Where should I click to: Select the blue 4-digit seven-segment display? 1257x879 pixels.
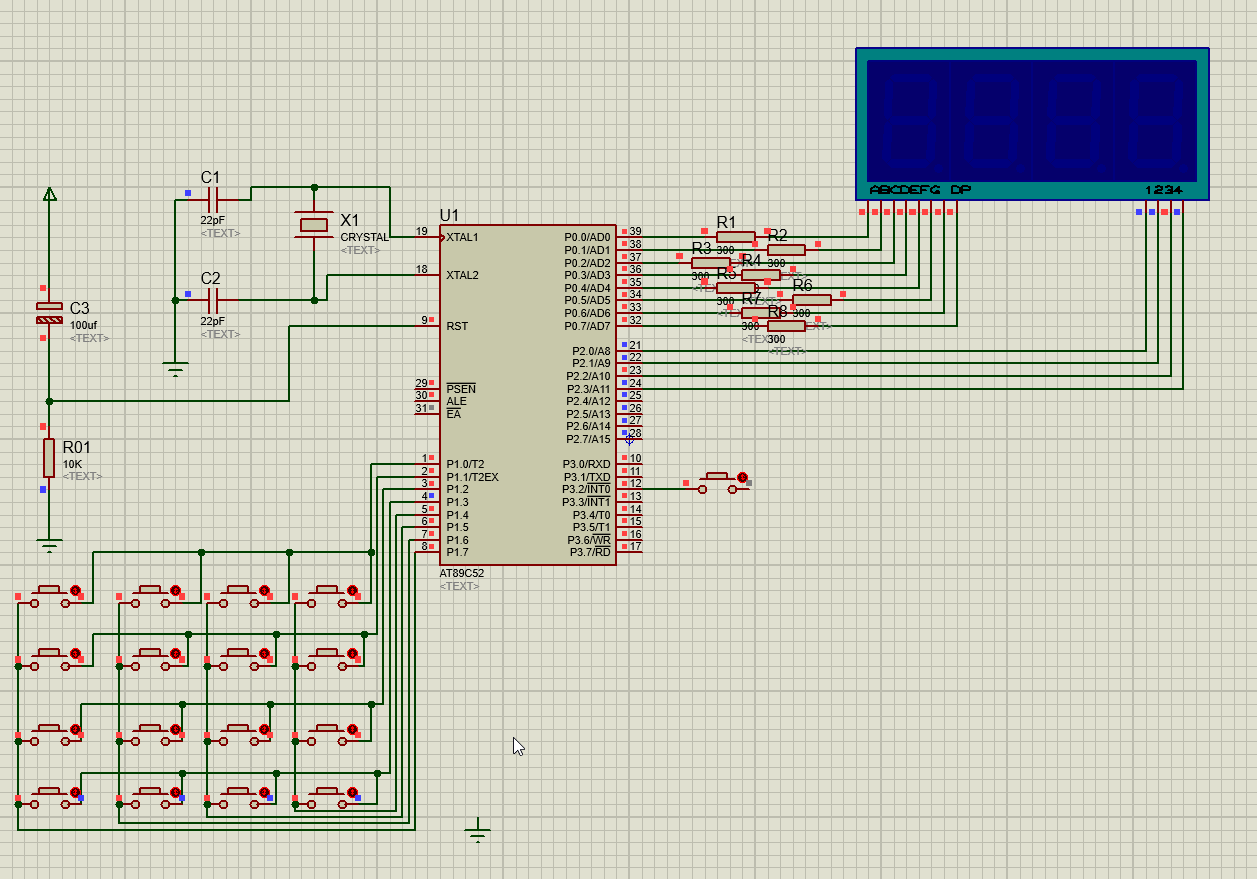[1031, 120]
